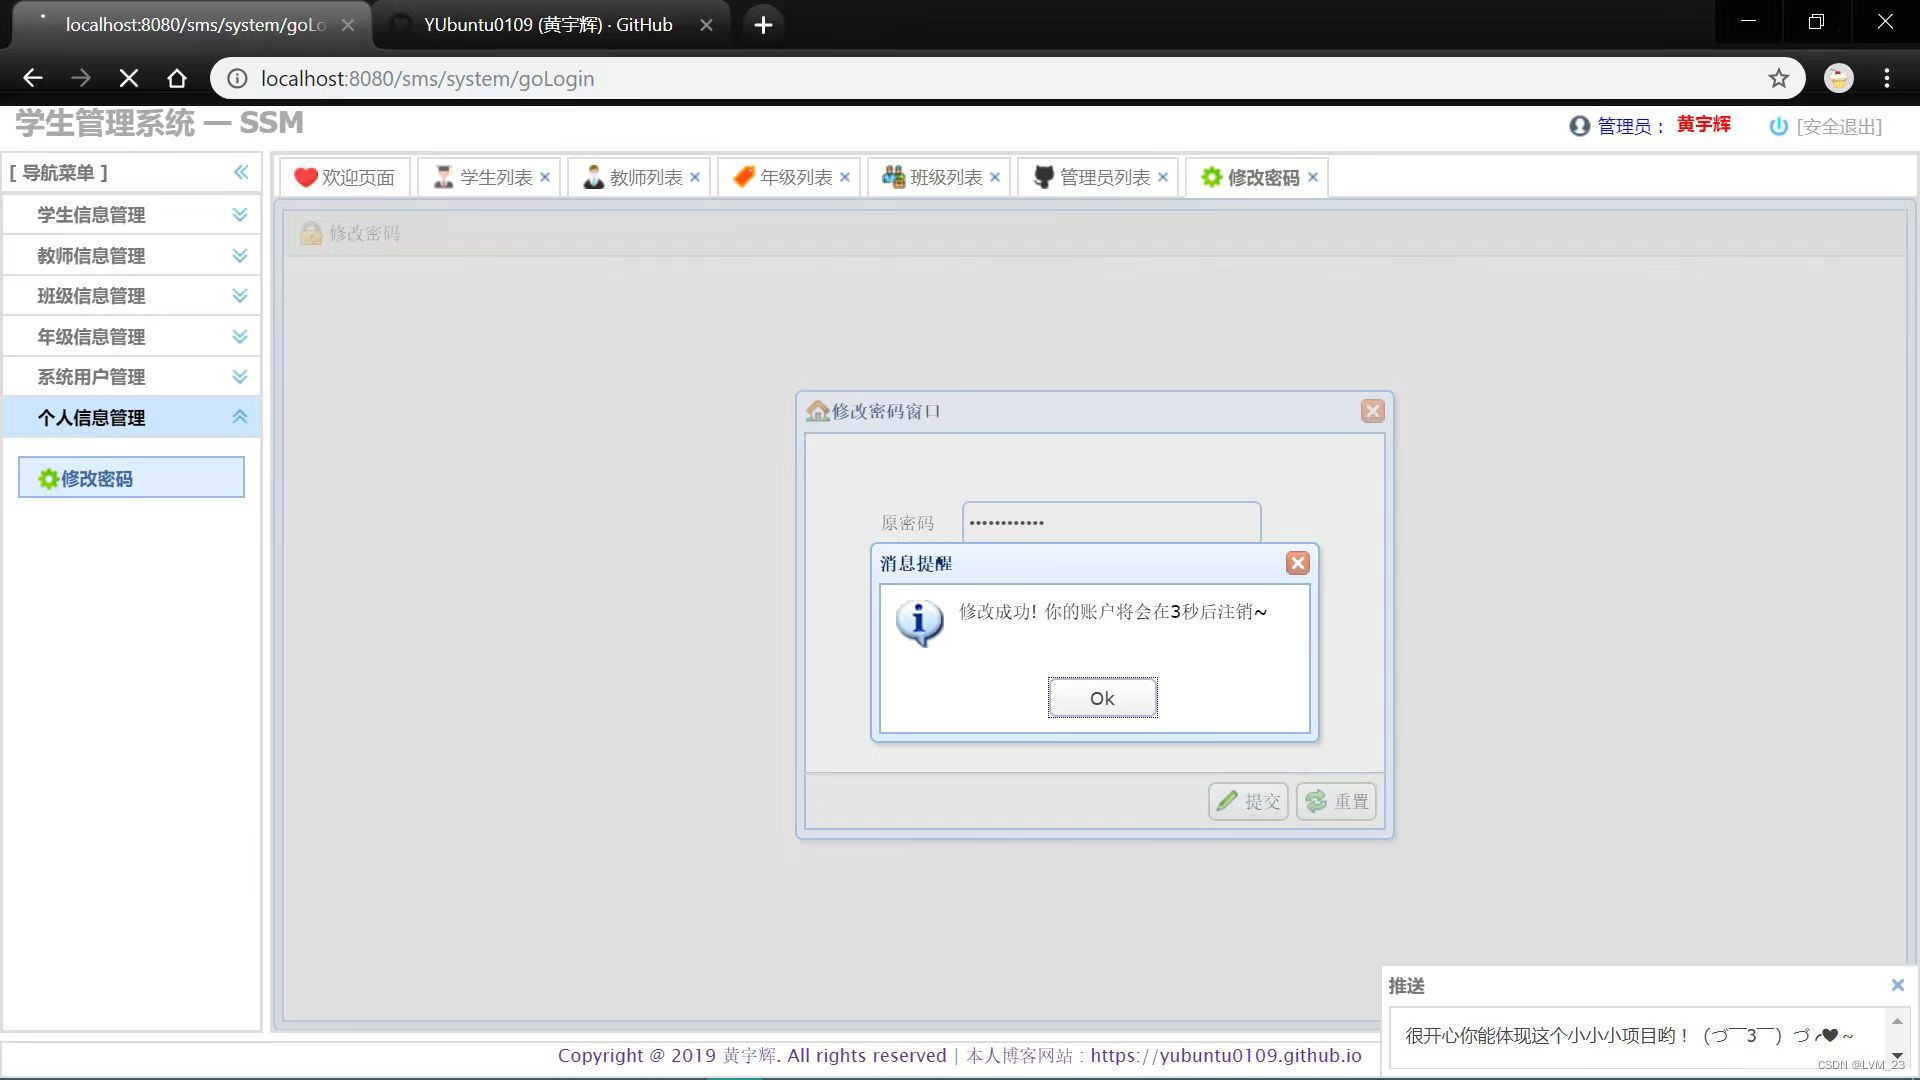
Task: Close the 推送 notification panel
Action: click(x=1897, y=985)
